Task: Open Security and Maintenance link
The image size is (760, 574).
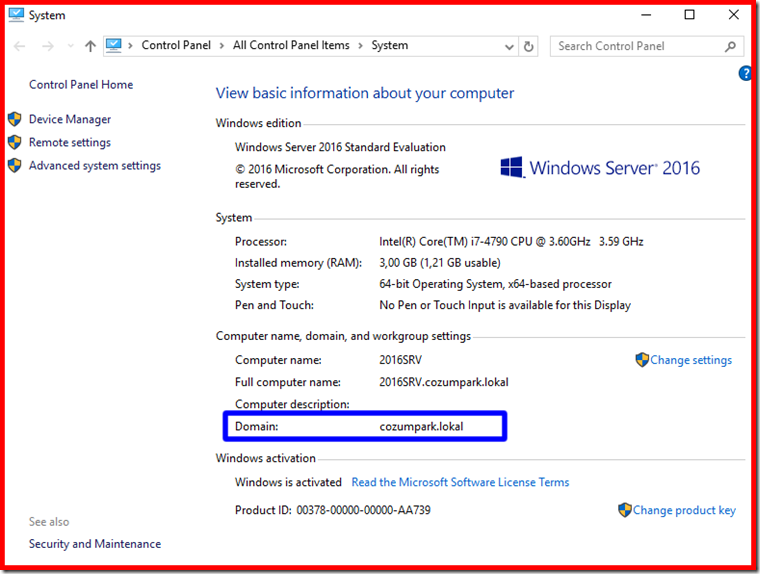Action: click(95, 544)
